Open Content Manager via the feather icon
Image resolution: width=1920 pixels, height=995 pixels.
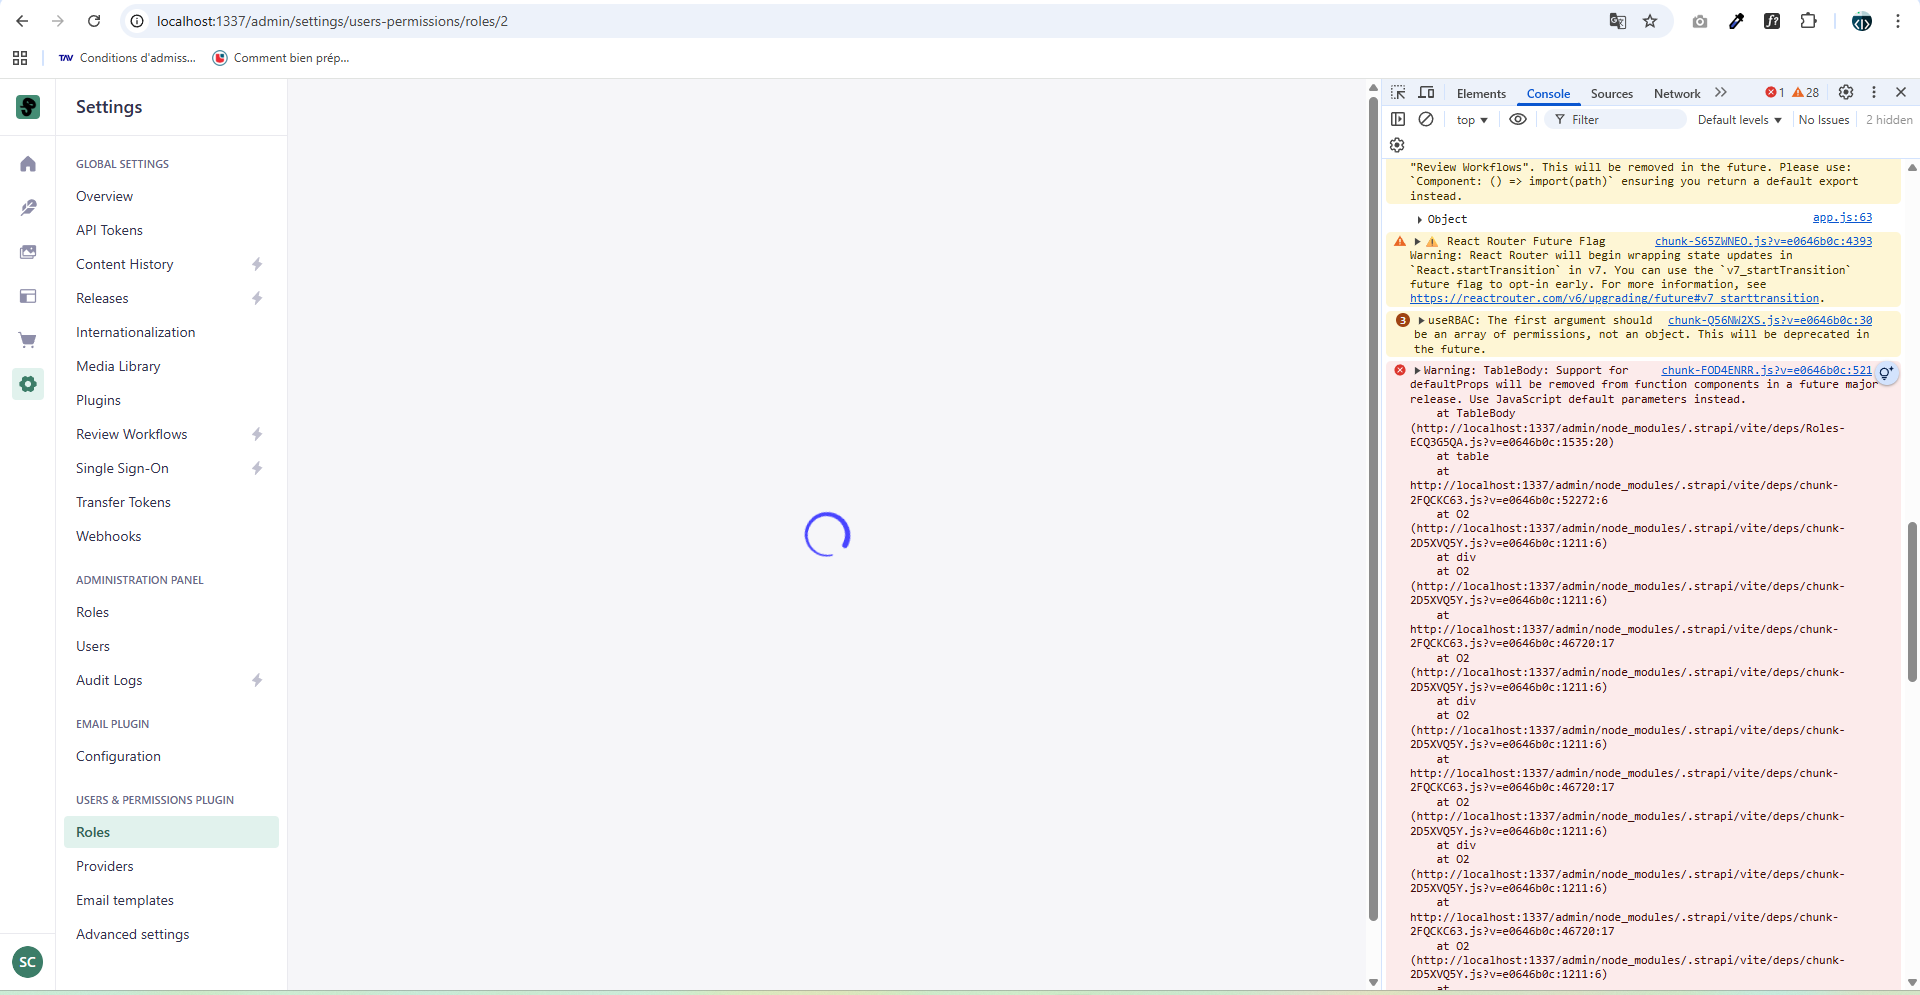click(x=28, y=208)
